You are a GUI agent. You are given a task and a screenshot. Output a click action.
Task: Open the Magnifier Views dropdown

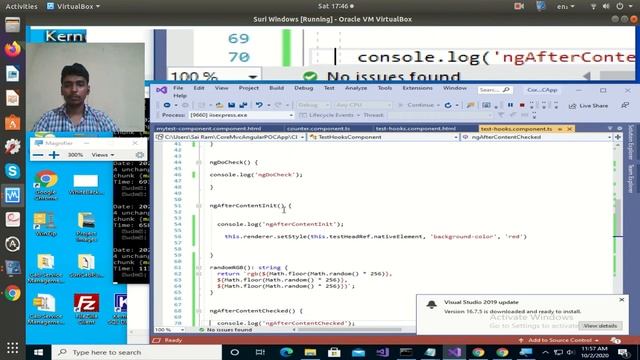point(102,155)
